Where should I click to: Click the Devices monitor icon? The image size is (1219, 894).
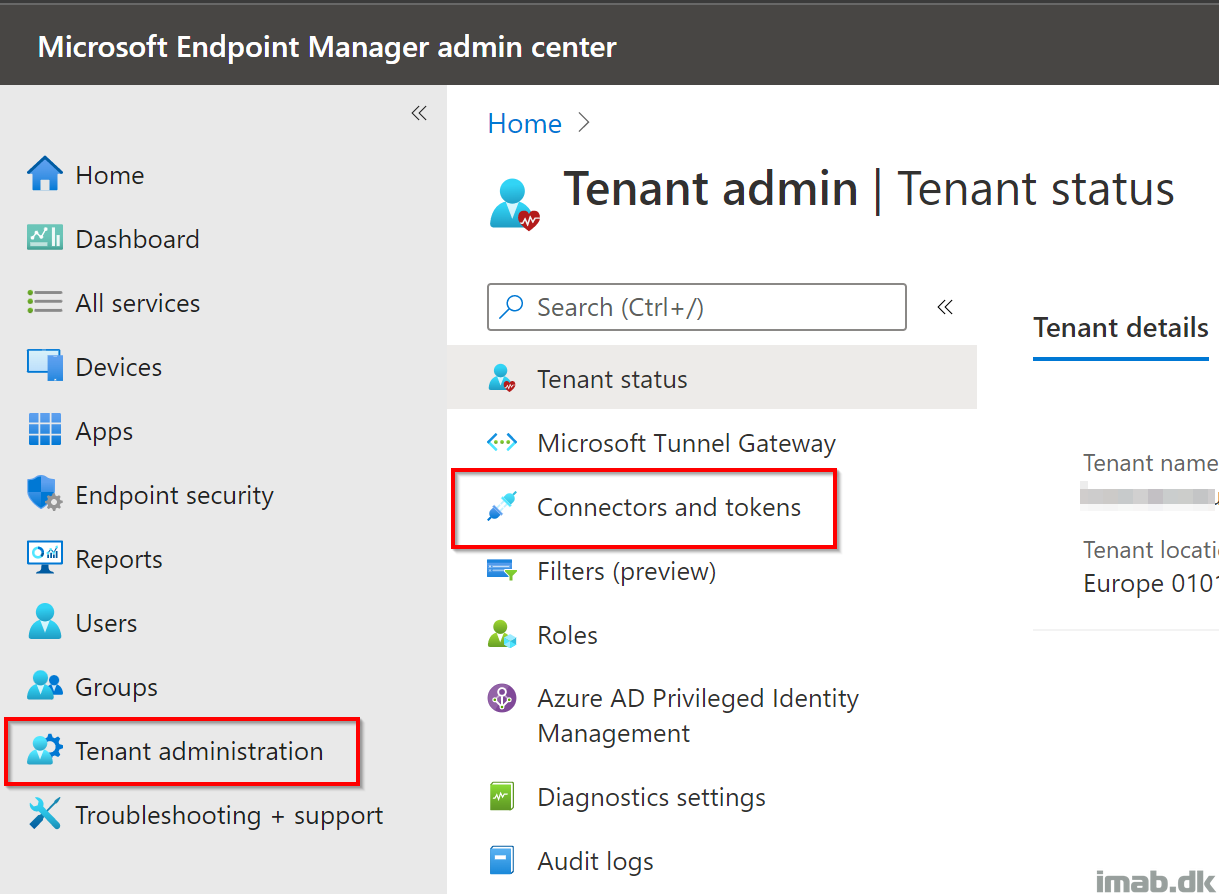click(x=45, y=366)
